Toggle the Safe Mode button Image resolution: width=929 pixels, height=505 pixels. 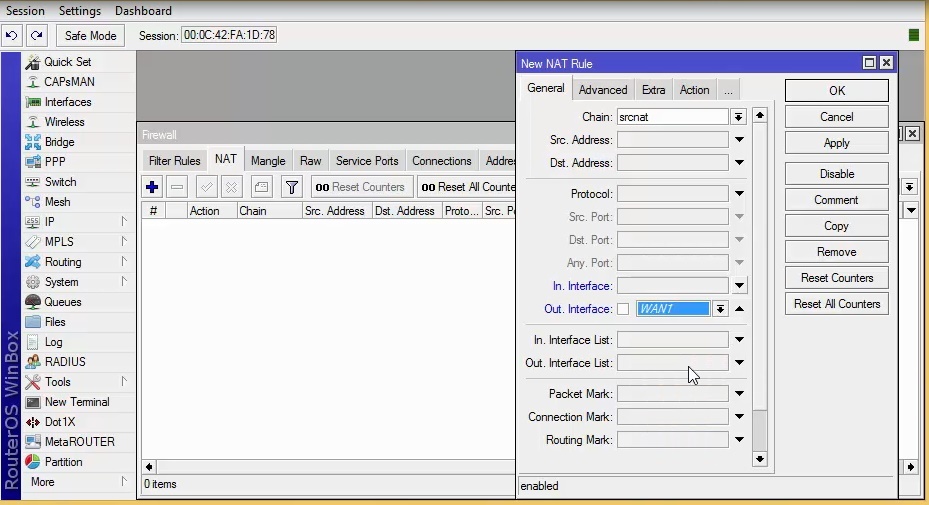click(x=90, y=36)
